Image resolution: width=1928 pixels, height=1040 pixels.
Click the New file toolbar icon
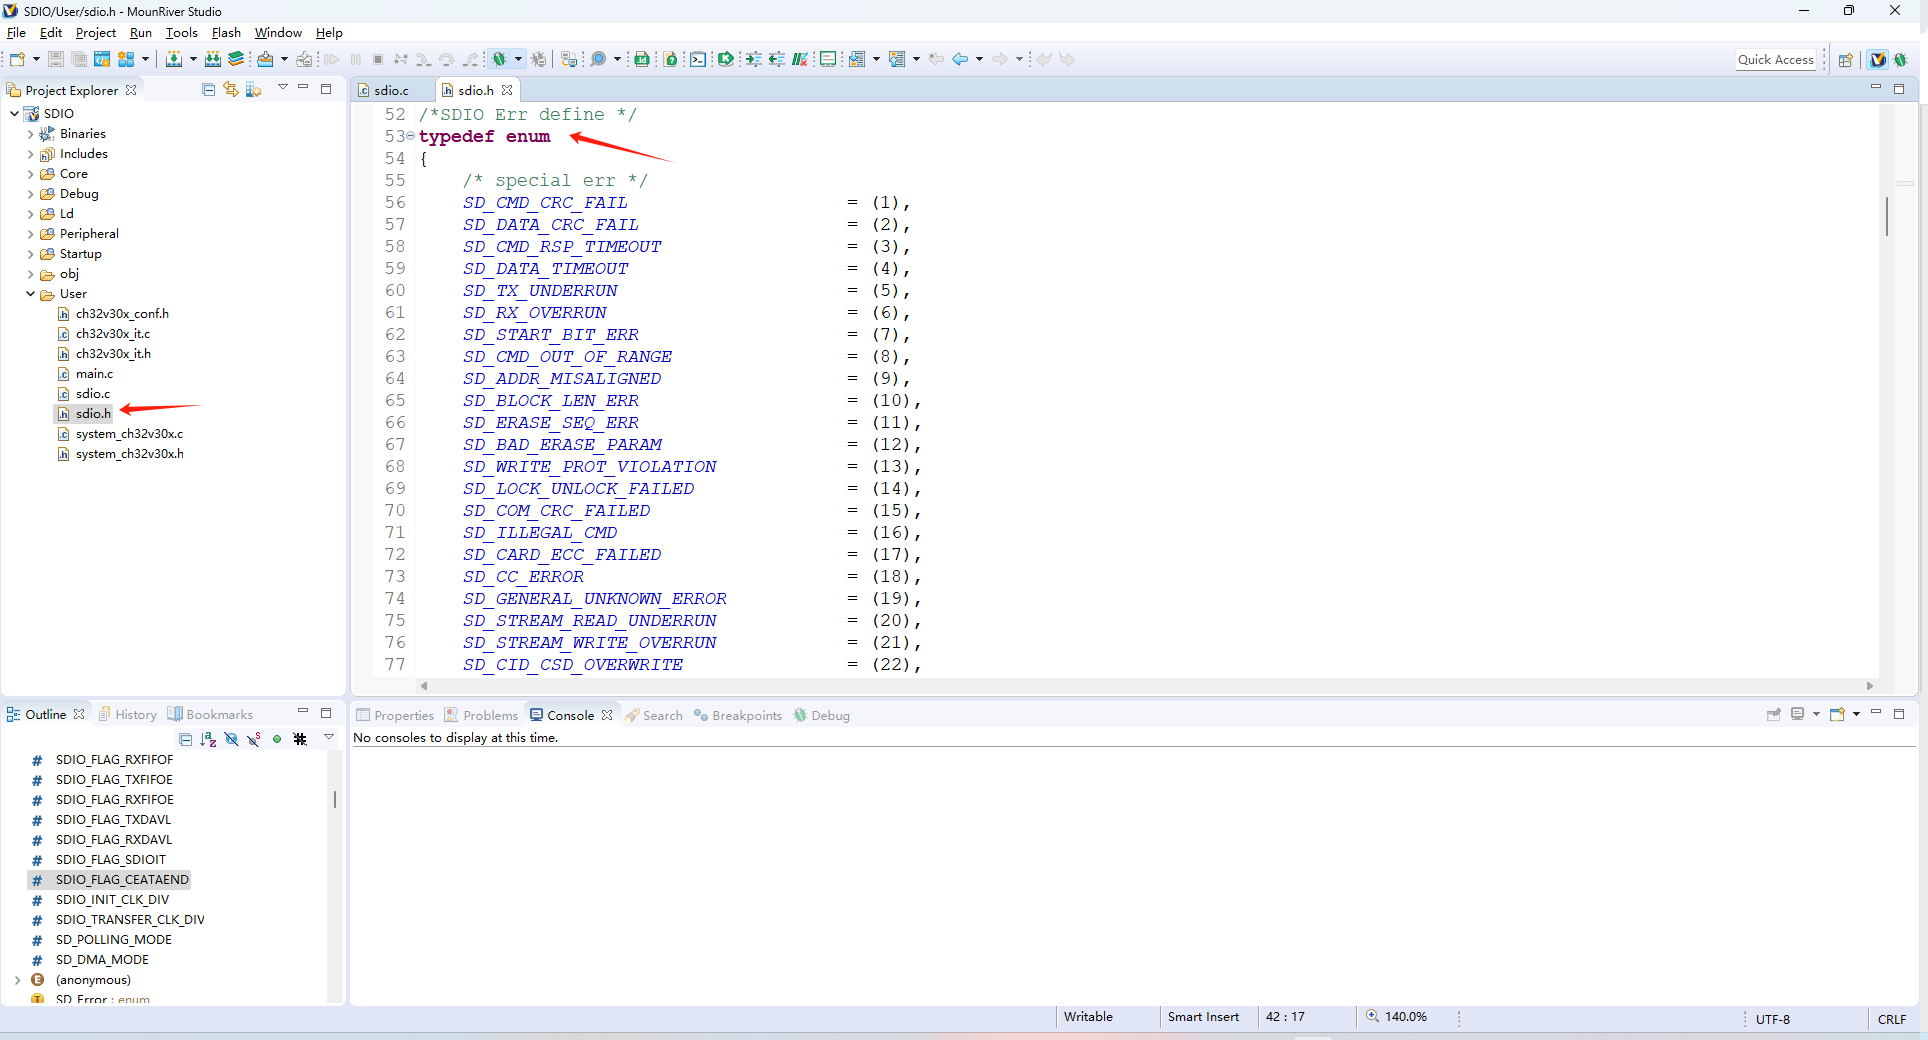click(x=17, y=59)
